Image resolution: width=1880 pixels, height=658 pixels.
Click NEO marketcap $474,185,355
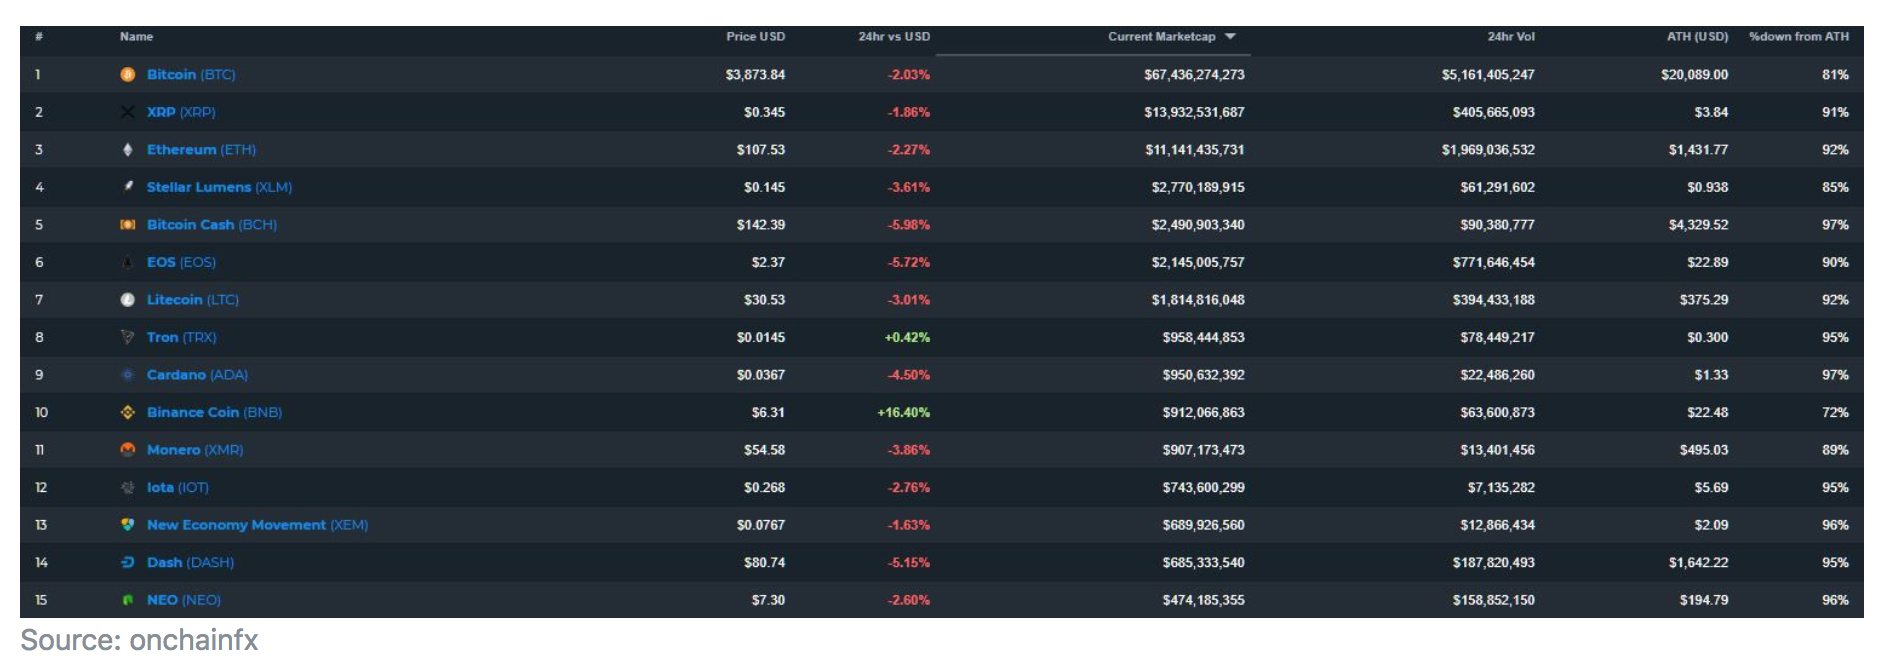(x=1203, y=600)
